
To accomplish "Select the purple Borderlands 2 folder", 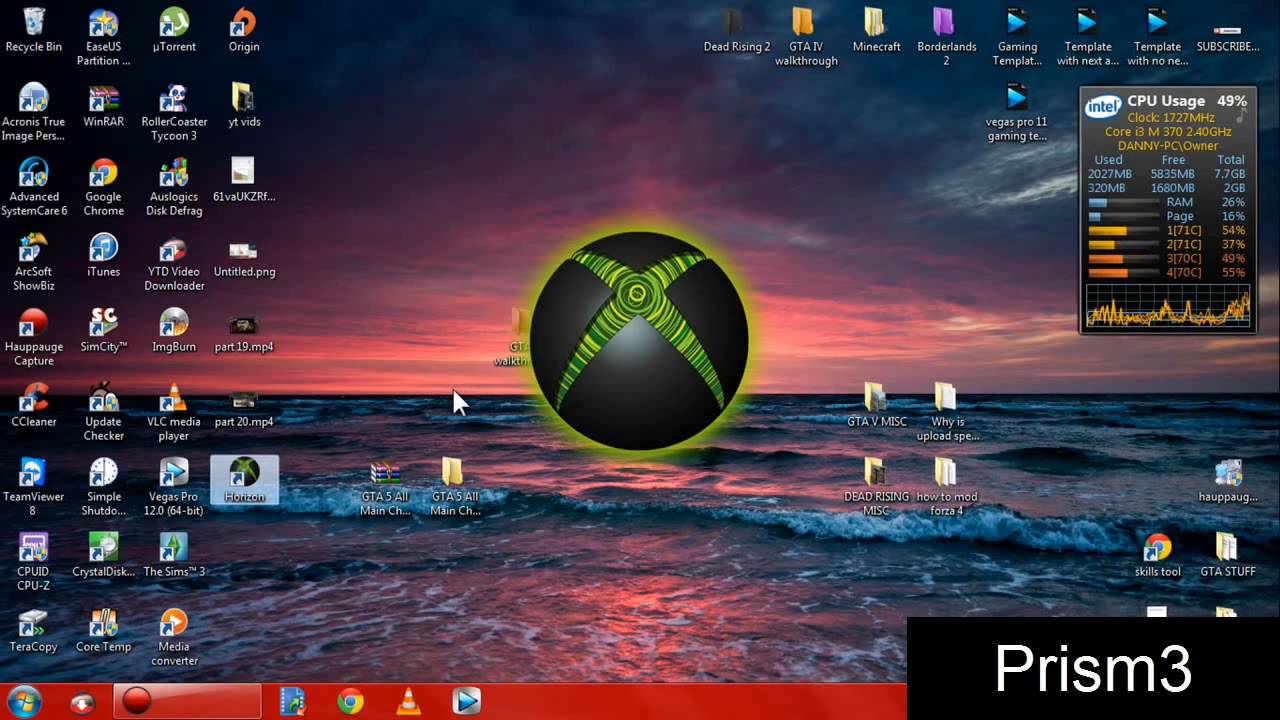I will [946, 37].
